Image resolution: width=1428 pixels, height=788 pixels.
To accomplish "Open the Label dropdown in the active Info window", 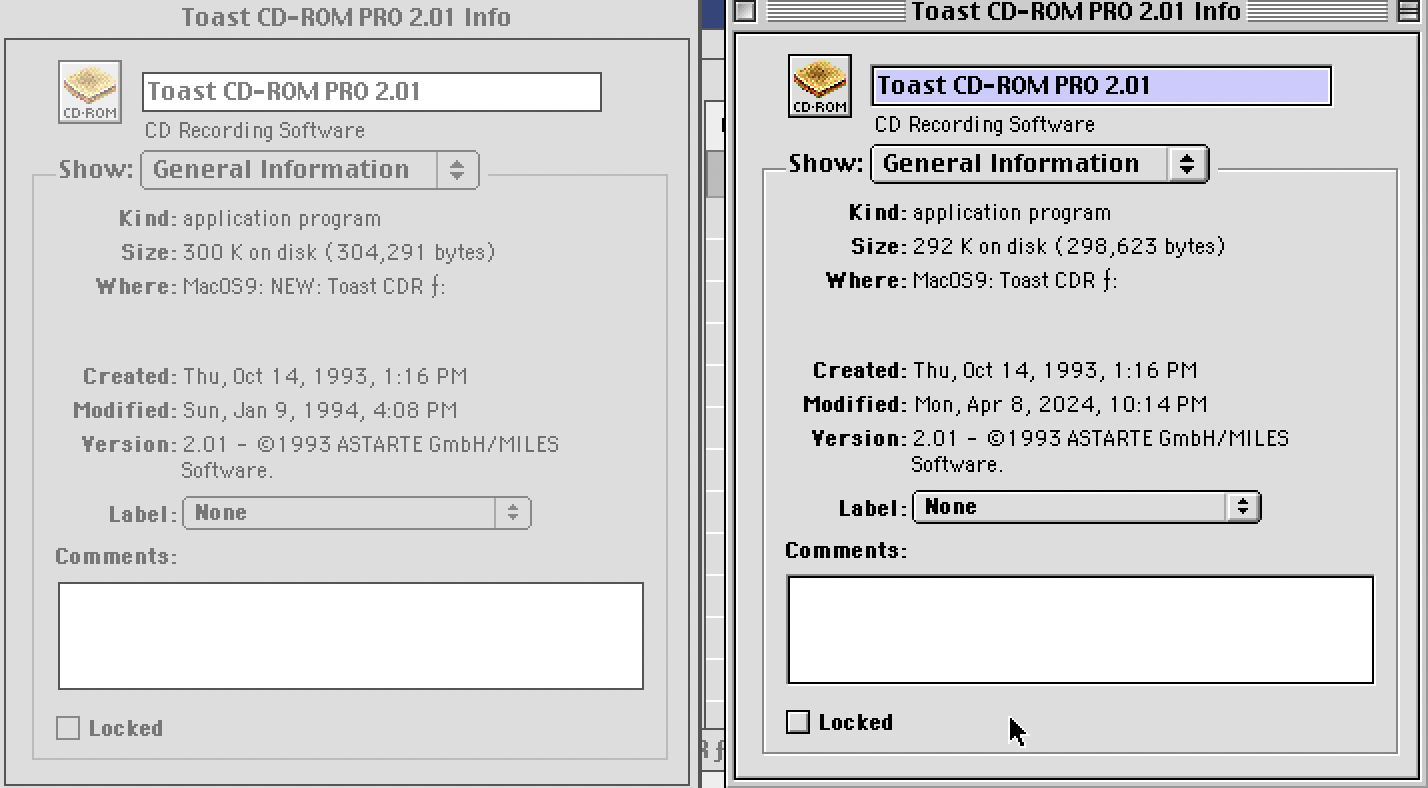I will click(1087, 507).
